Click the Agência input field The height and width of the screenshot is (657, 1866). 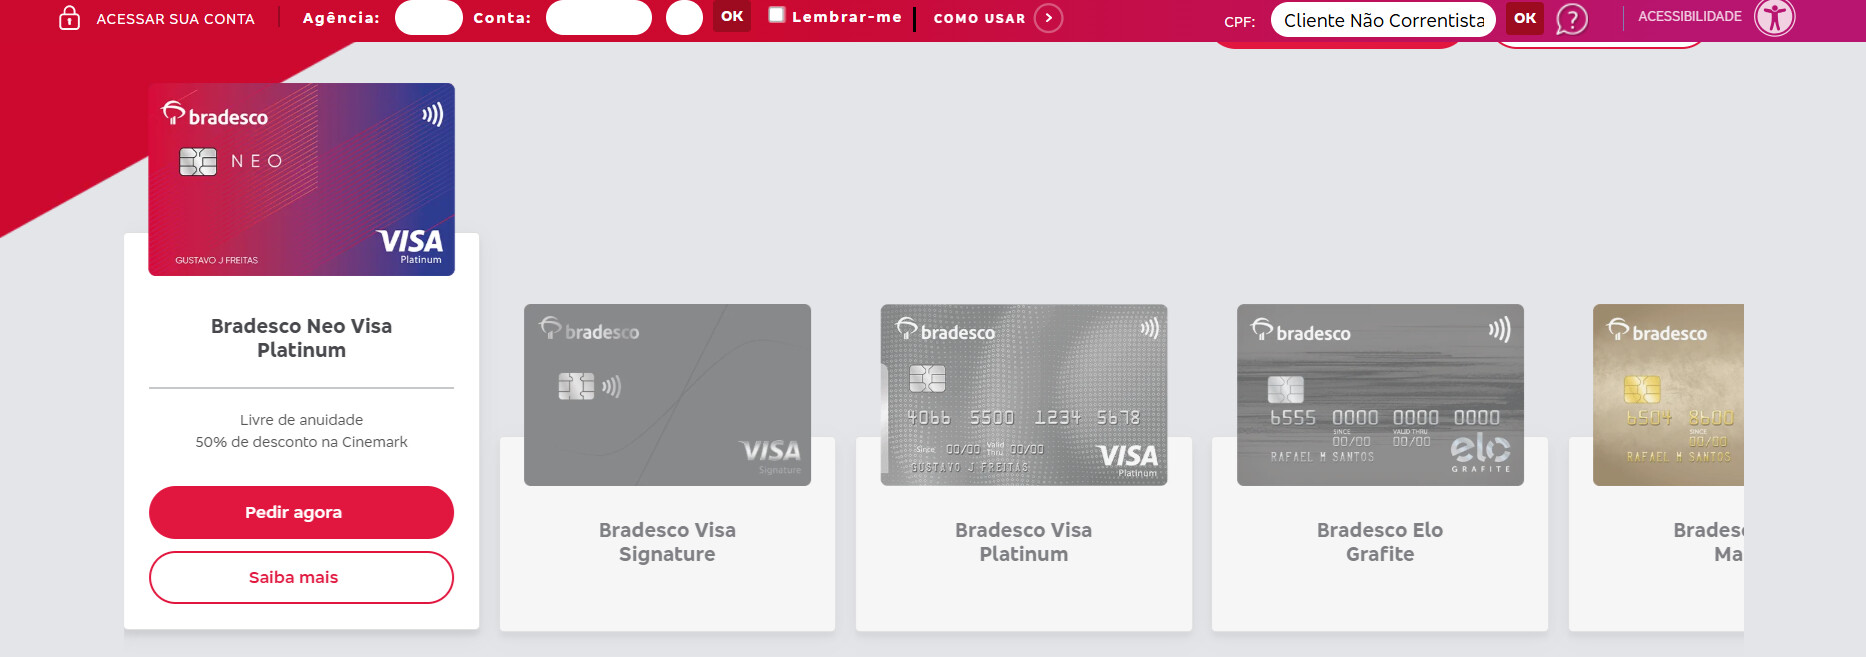pos(428,18)
